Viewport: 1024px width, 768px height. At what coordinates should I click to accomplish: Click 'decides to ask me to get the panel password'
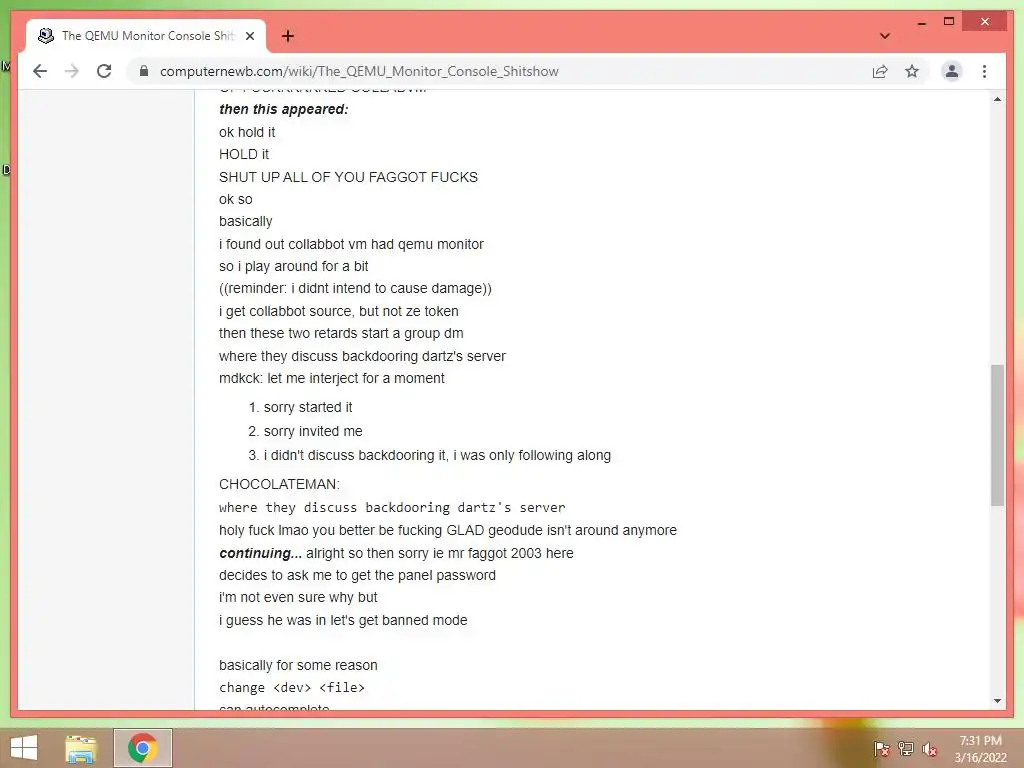tap(357, 575)
